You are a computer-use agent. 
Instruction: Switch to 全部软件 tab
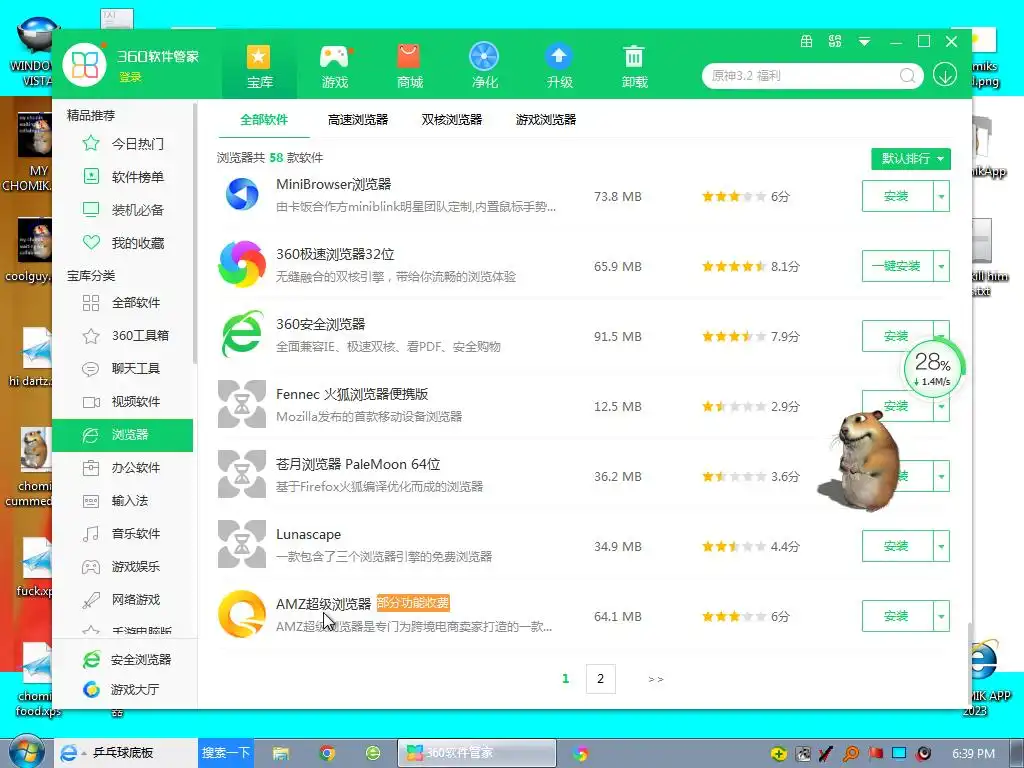coord(264,120)
